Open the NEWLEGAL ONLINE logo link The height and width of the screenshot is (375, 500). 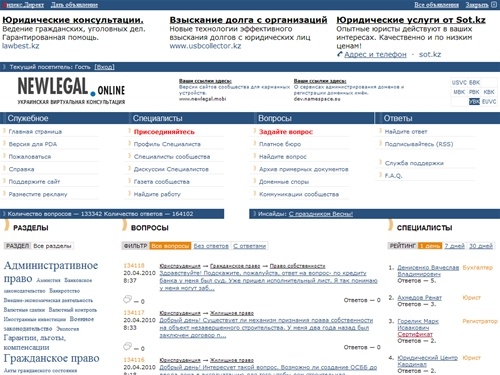click(71, 91)
